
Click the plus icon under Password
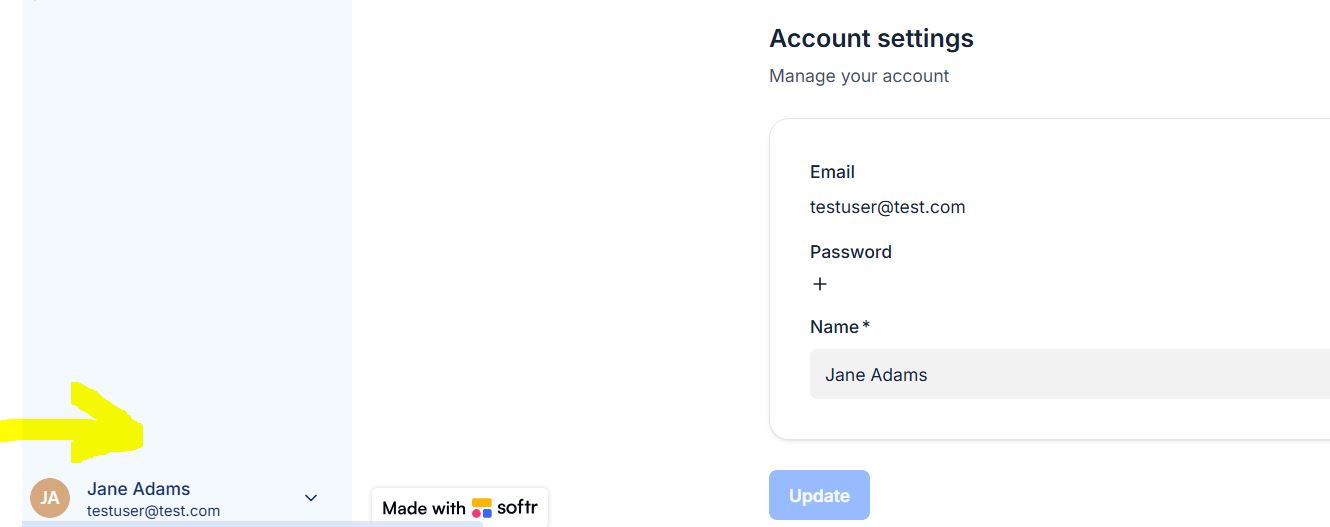[820, 284]
